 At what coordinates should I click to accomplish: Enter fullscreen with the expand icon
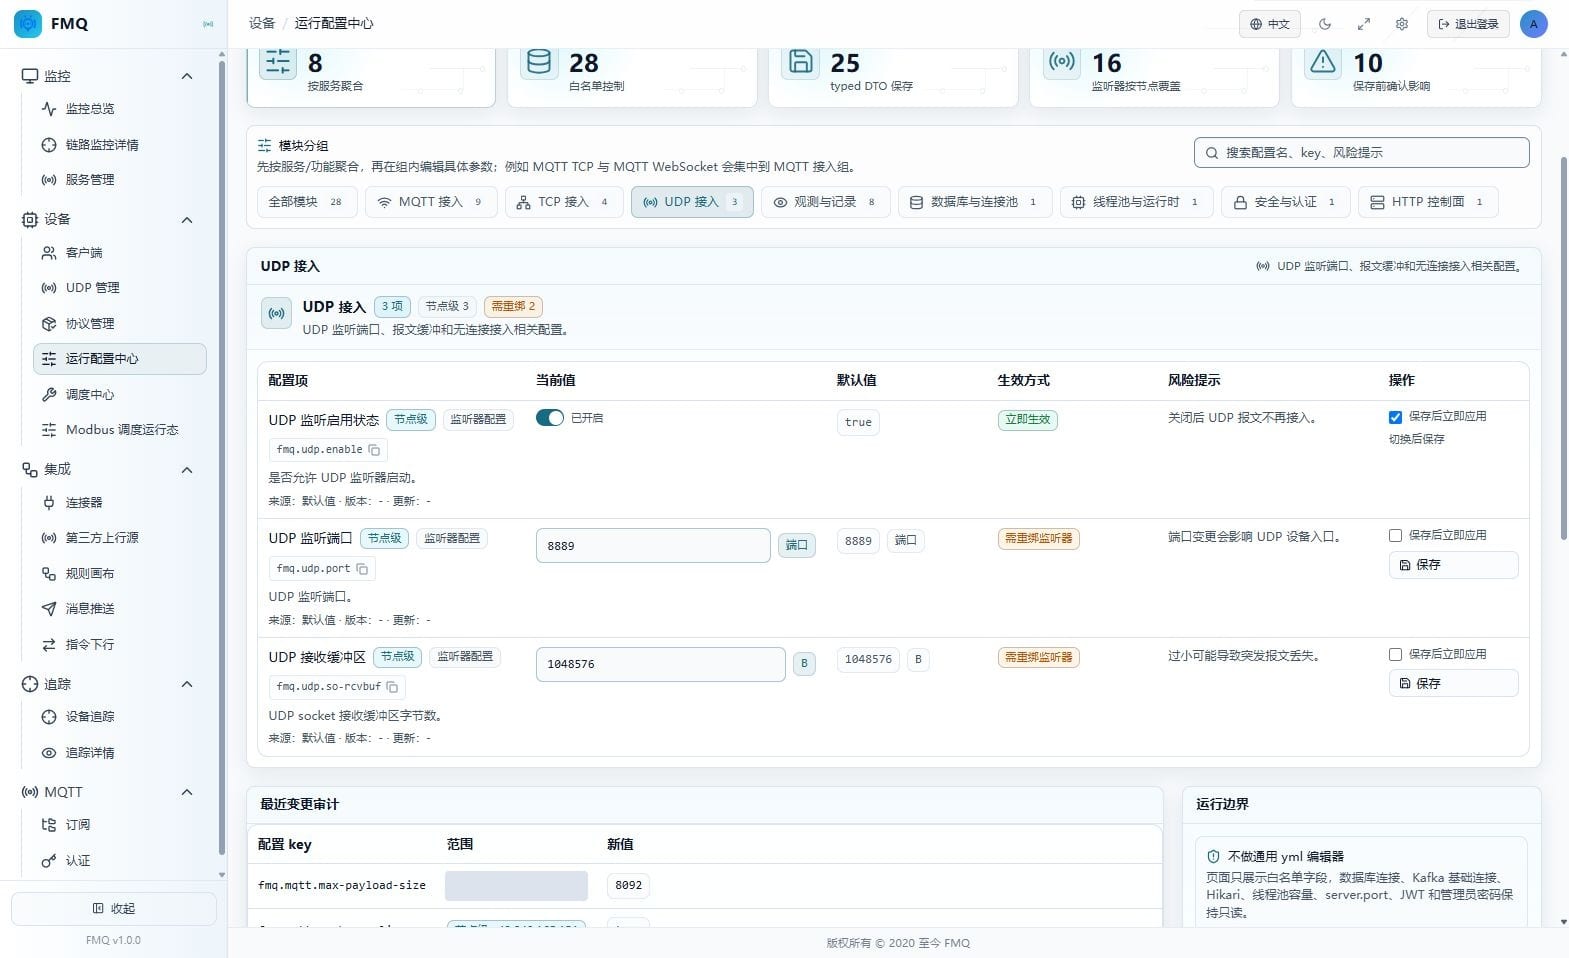tap(1363, 24)
